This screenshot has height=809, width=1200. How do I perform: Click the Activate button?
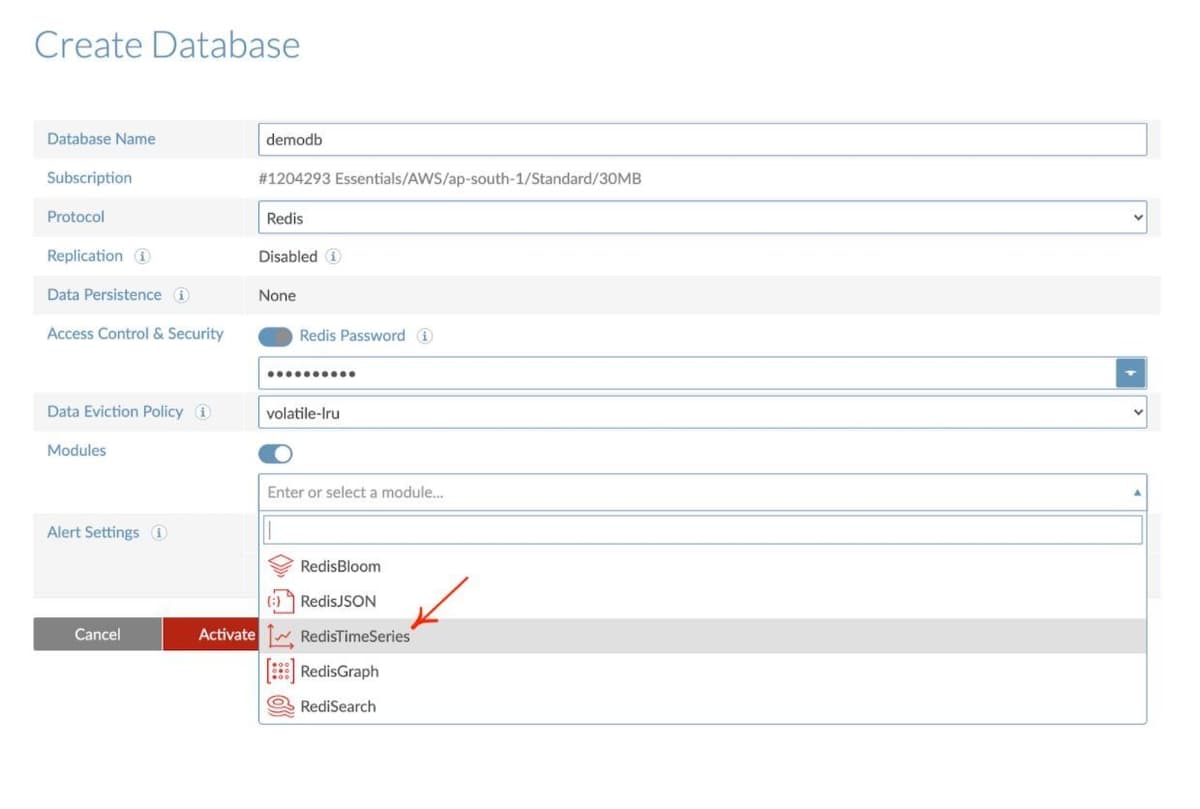225,634
